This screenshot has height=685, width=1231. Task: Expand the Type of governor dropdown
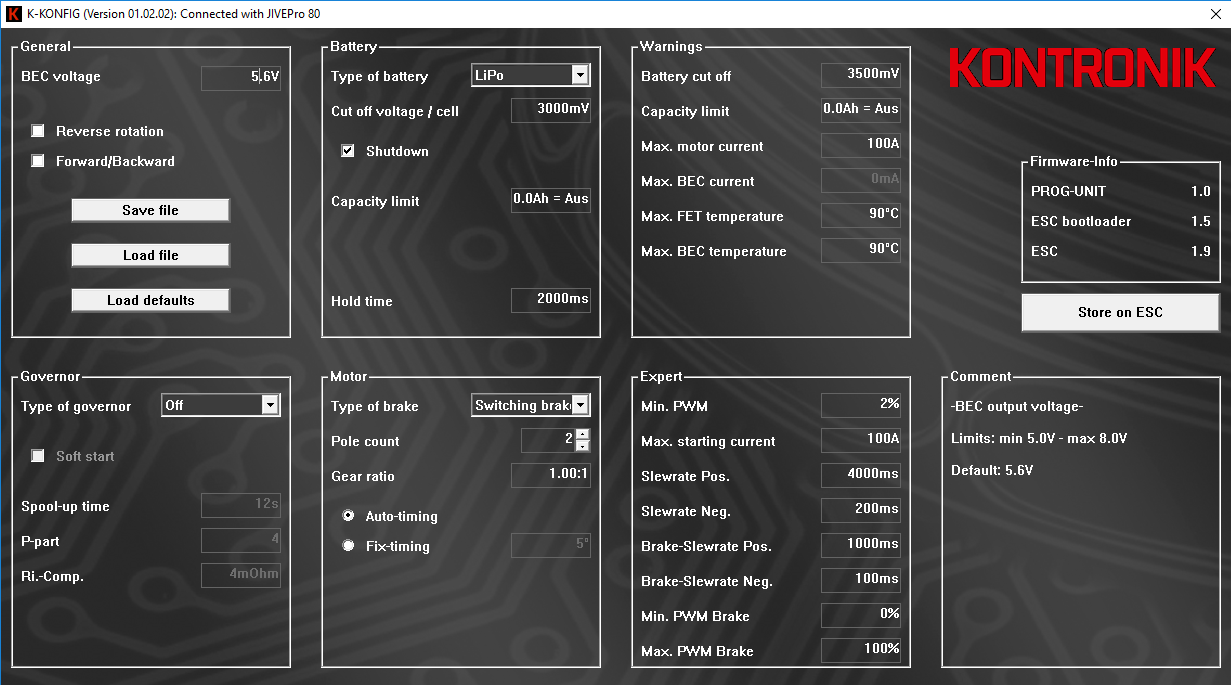click(x=270, y=405)
